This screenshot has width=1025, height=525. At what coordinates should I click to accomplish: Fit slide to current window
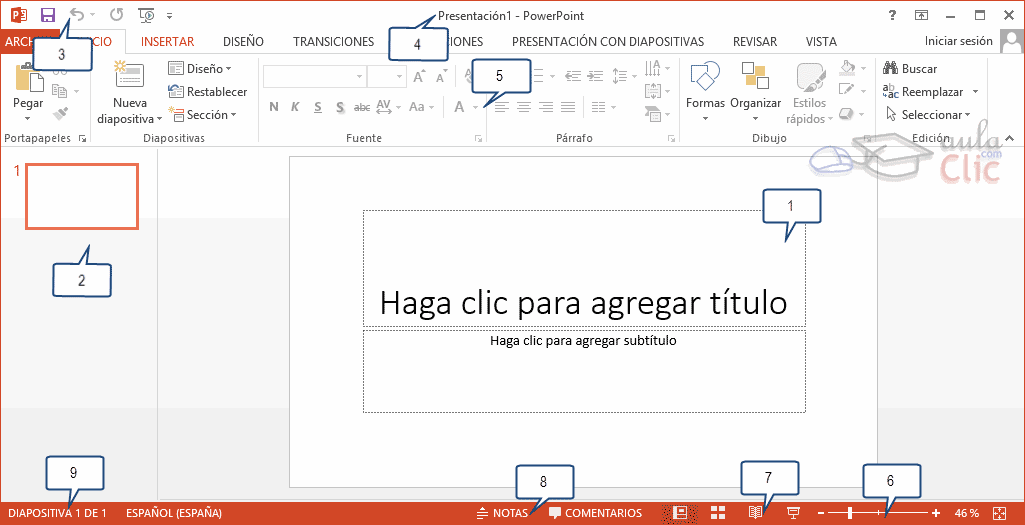(x=999, y=513)
